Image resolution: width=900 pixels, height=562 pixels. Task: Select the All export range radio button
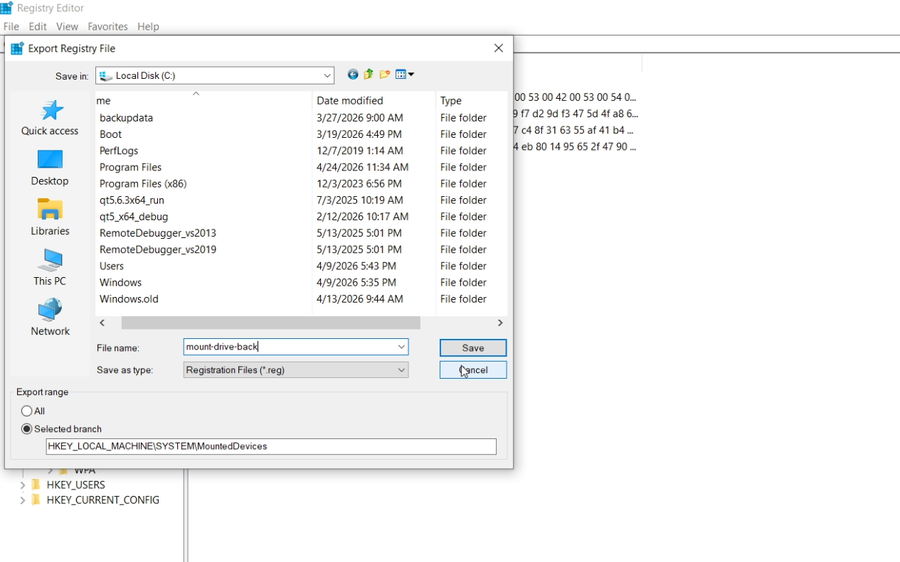tap(26, 411)
